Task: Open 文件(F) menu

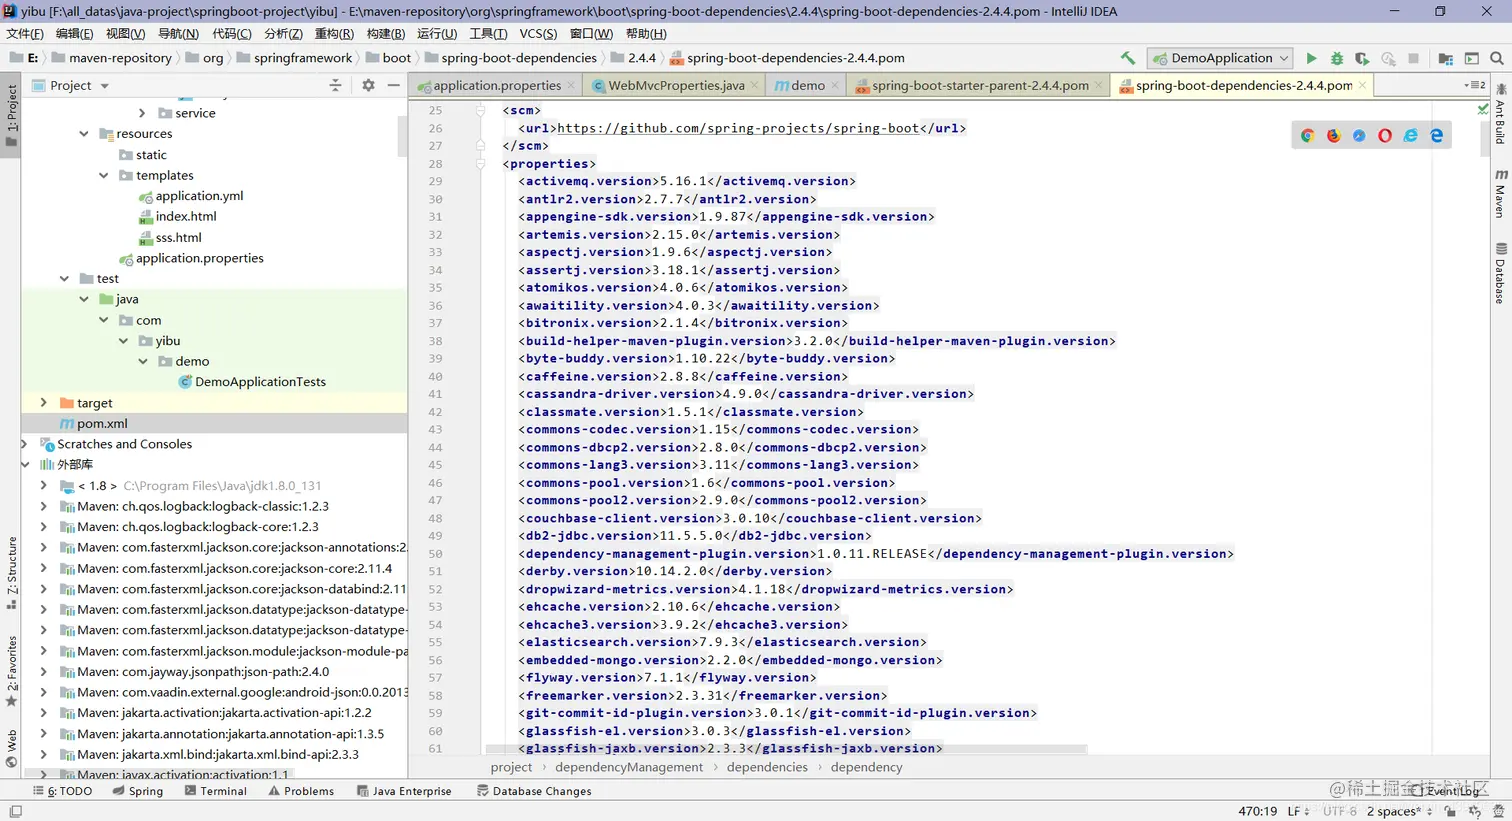Action: [25, 33]
